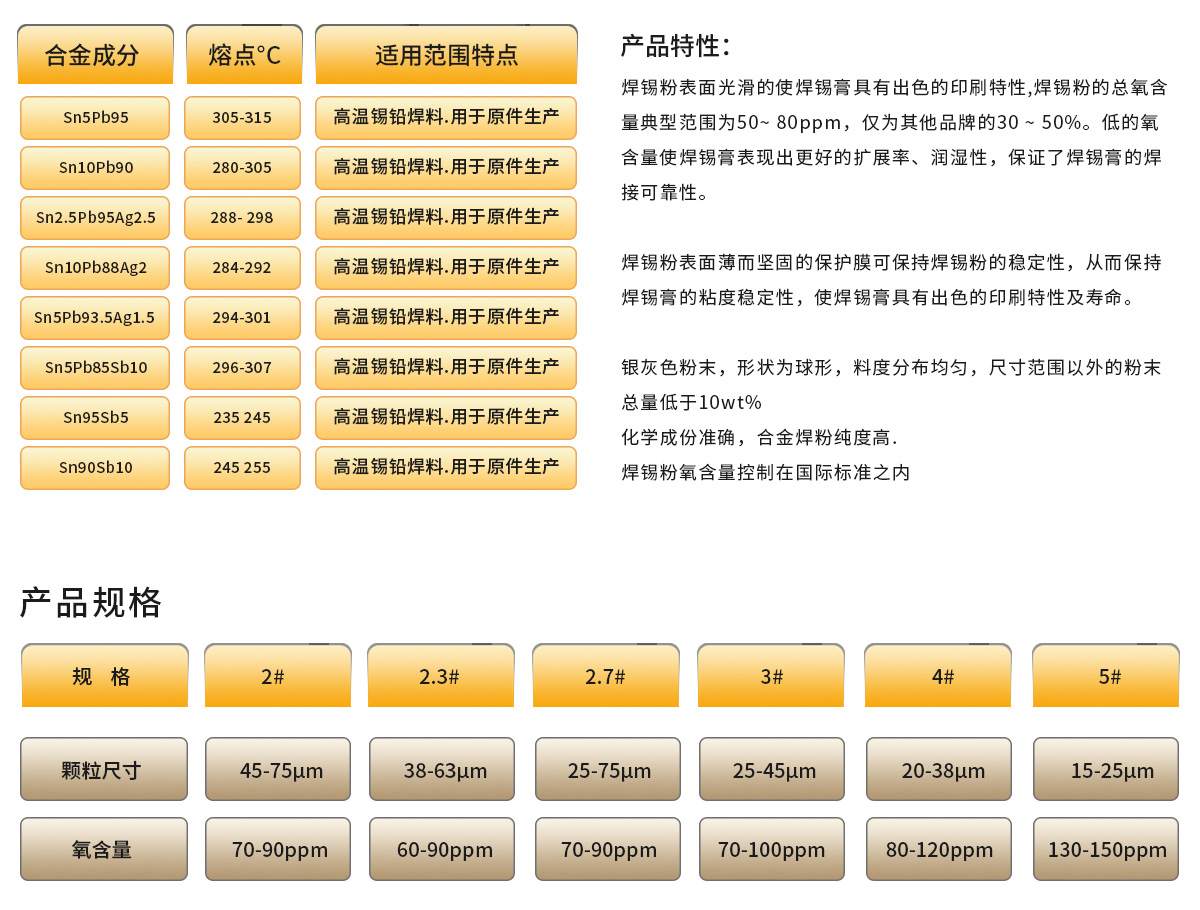Select the Sn10Pb88Ag2 alloy entry

coord(94,268)
